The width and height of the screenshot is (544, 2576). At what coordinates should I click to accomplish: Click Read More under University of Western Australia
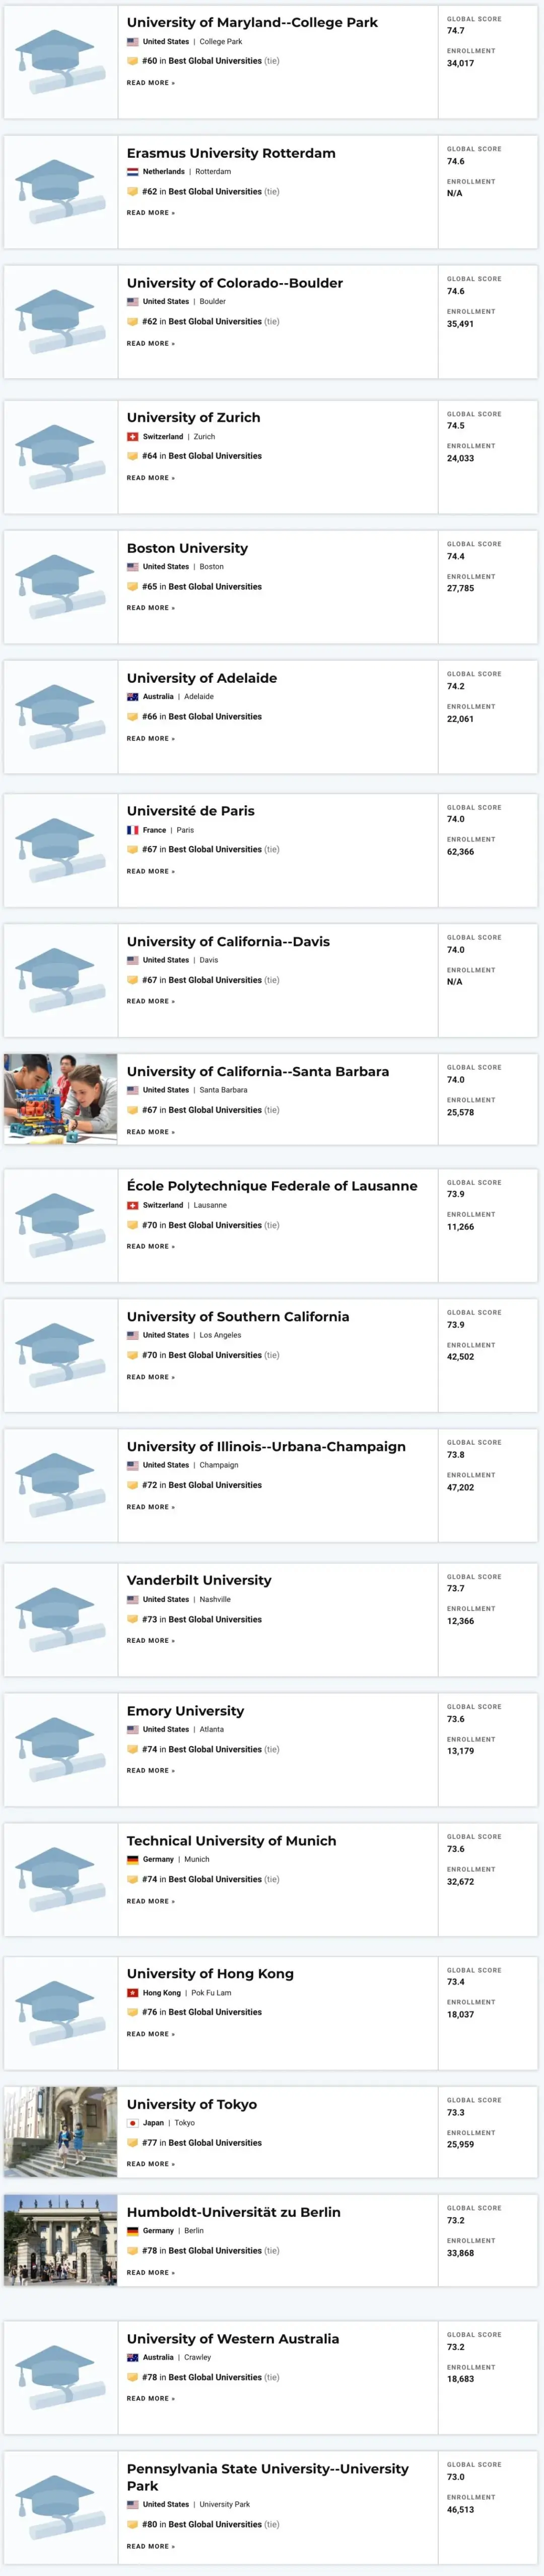(x=150, y=2398)
